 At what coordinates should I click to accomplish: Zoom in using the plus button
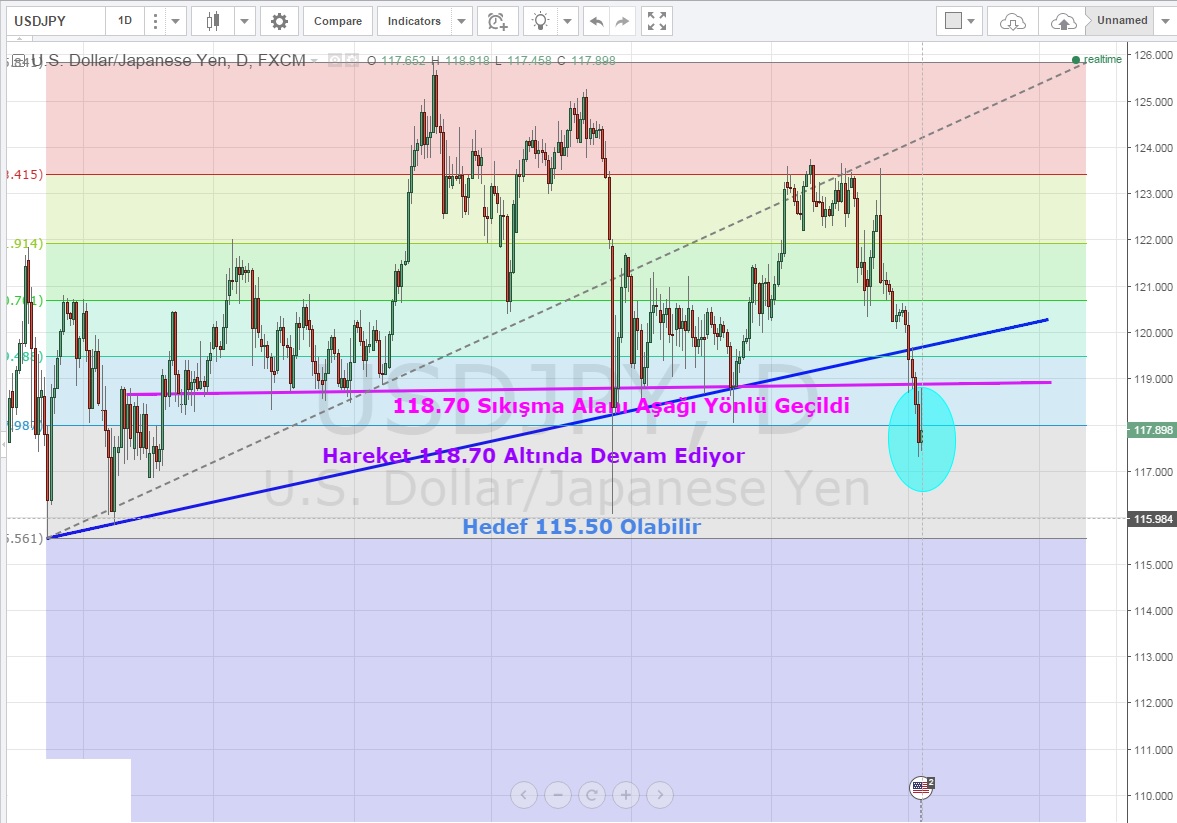pyautogui.click(x=626, y=796)
